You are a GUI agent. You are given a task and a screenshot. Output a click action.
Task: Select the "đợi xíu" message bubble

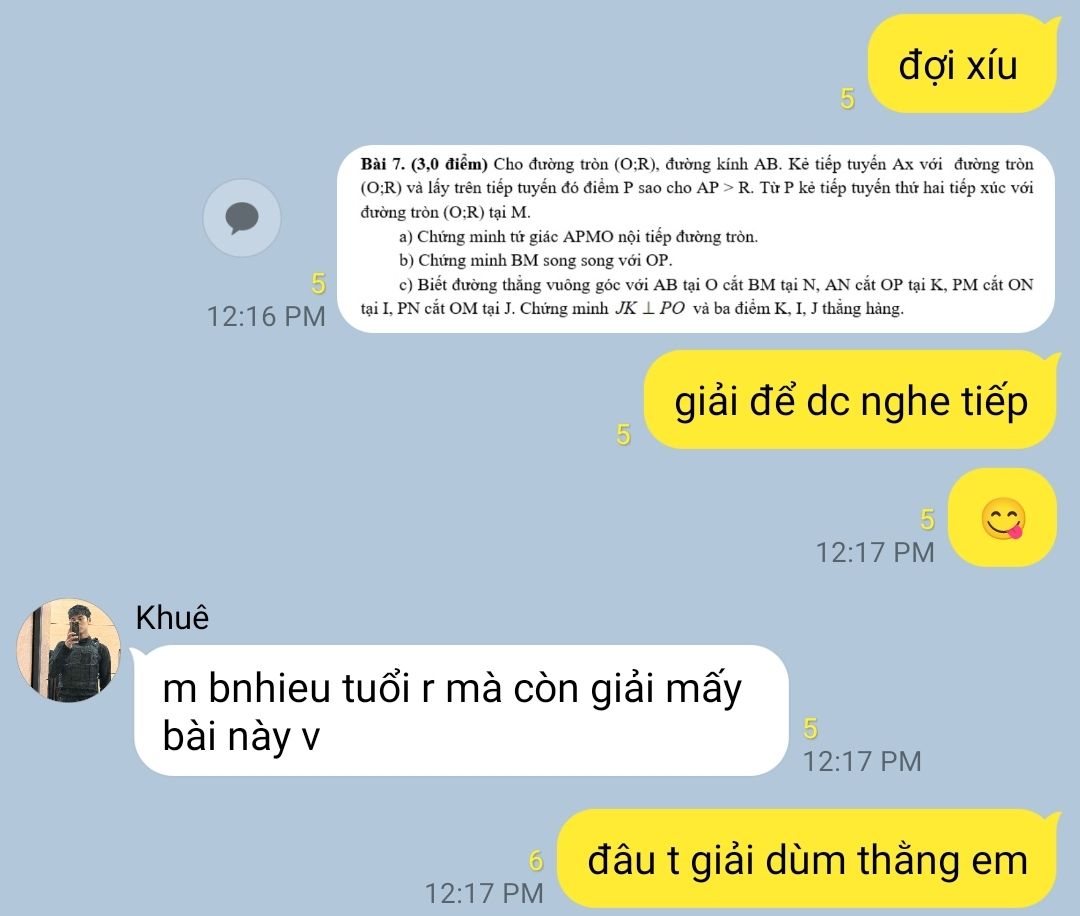click(962, 65)
